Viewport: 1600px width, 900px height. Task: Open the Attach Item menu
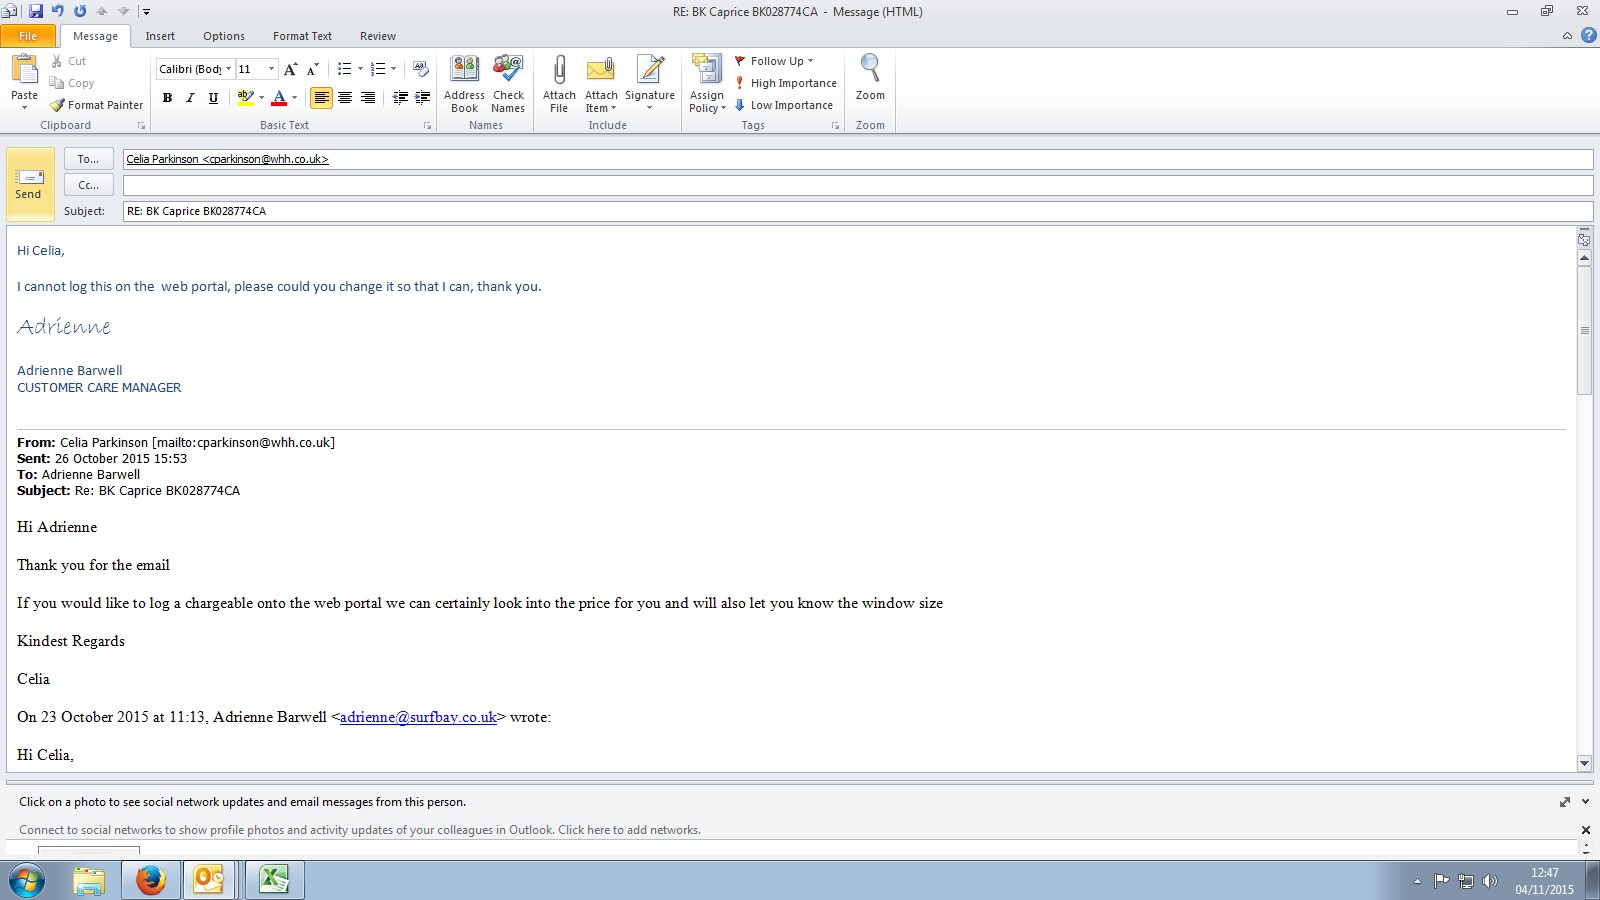click(601, 84)
